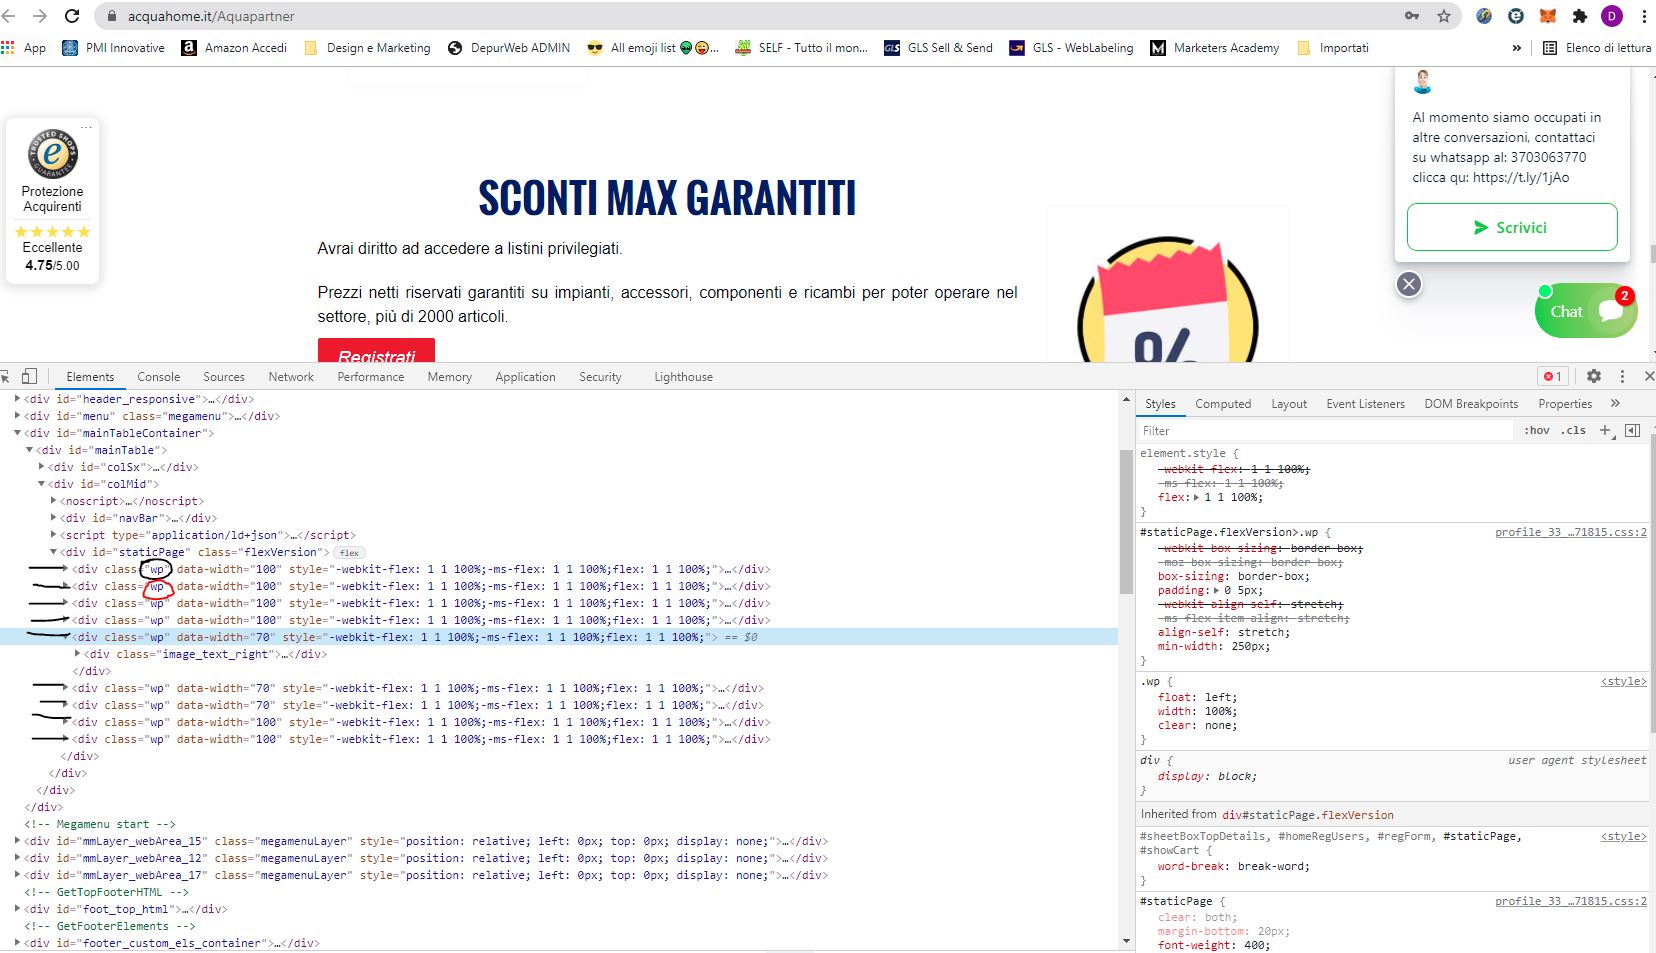The image size is (1656, 953).
Task: Toggle DevTools inspect element cursor
Action: coord(5,376)
